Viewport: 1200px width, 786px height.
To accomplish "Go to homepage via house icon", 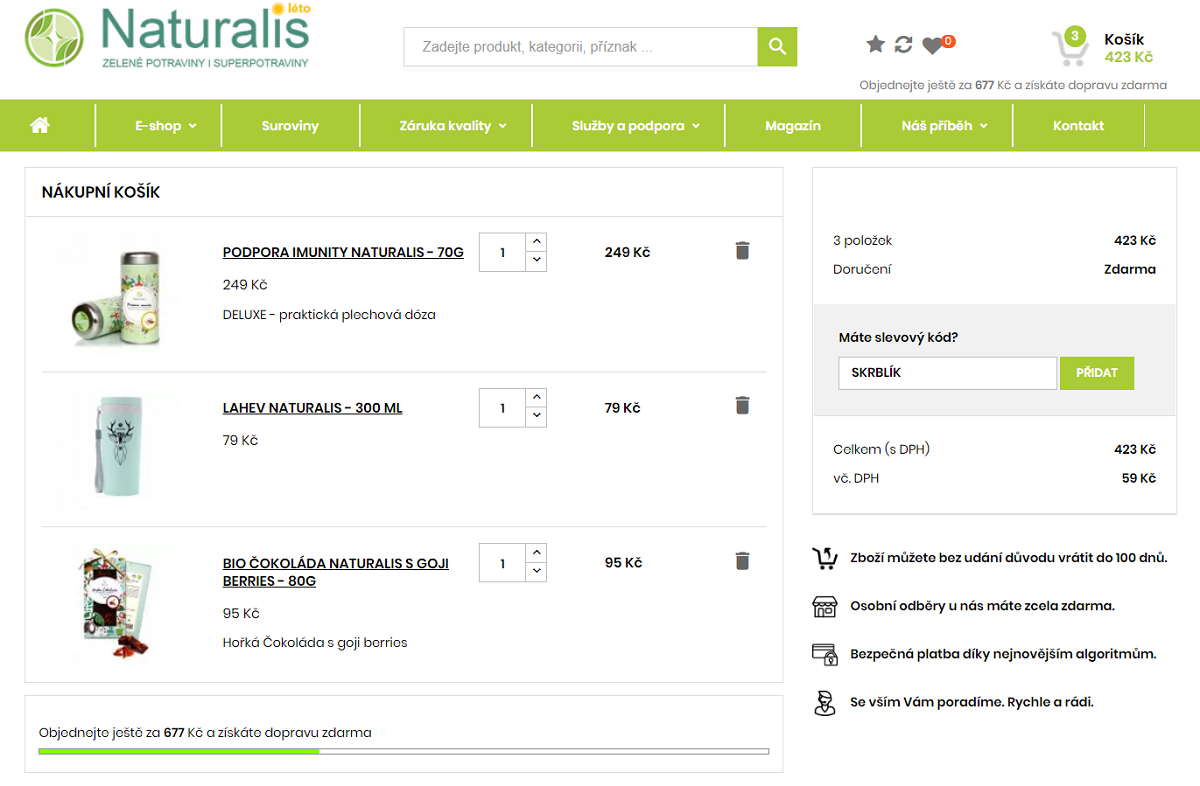I will 40,125.
